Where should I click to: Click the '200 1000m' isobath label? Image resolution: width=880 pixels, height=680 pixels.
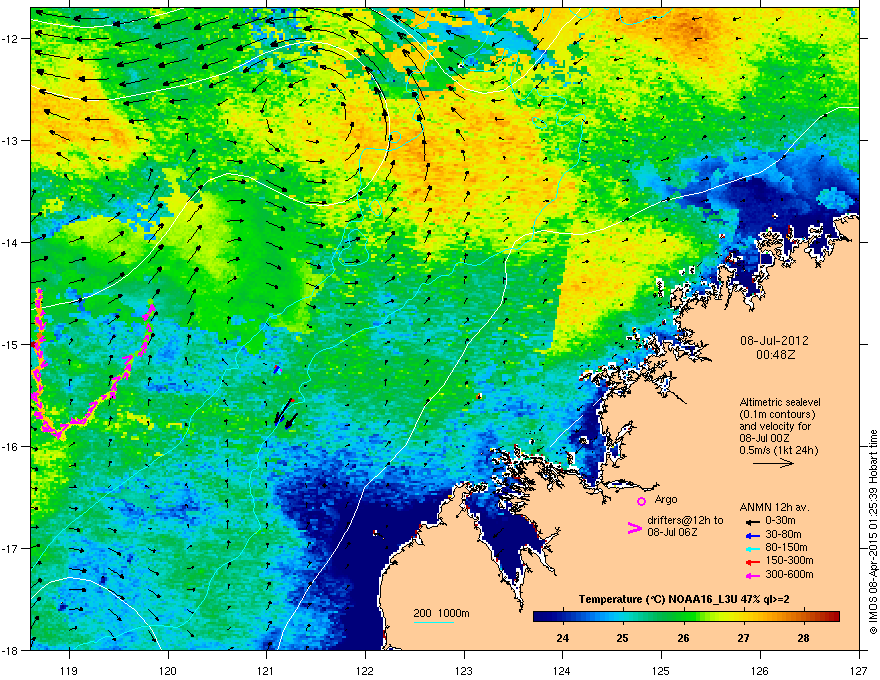pos(441,613)
